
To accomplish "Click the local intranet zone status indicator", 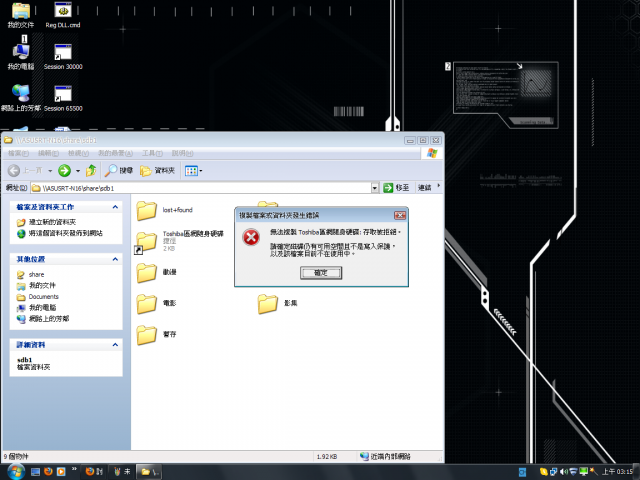I will pos(385,457).
